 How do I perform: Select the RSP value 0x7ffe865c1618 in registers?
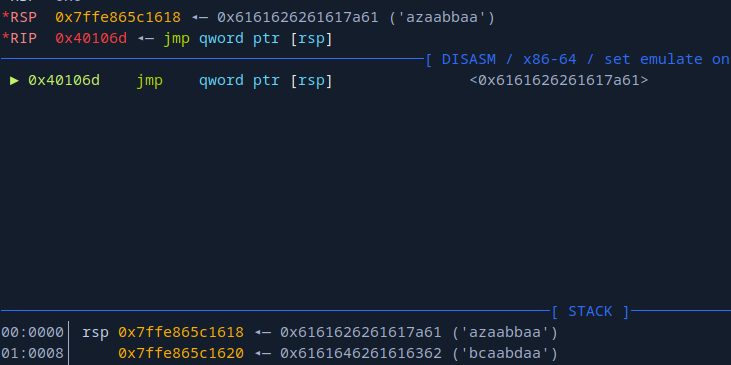tap(118, 18)
